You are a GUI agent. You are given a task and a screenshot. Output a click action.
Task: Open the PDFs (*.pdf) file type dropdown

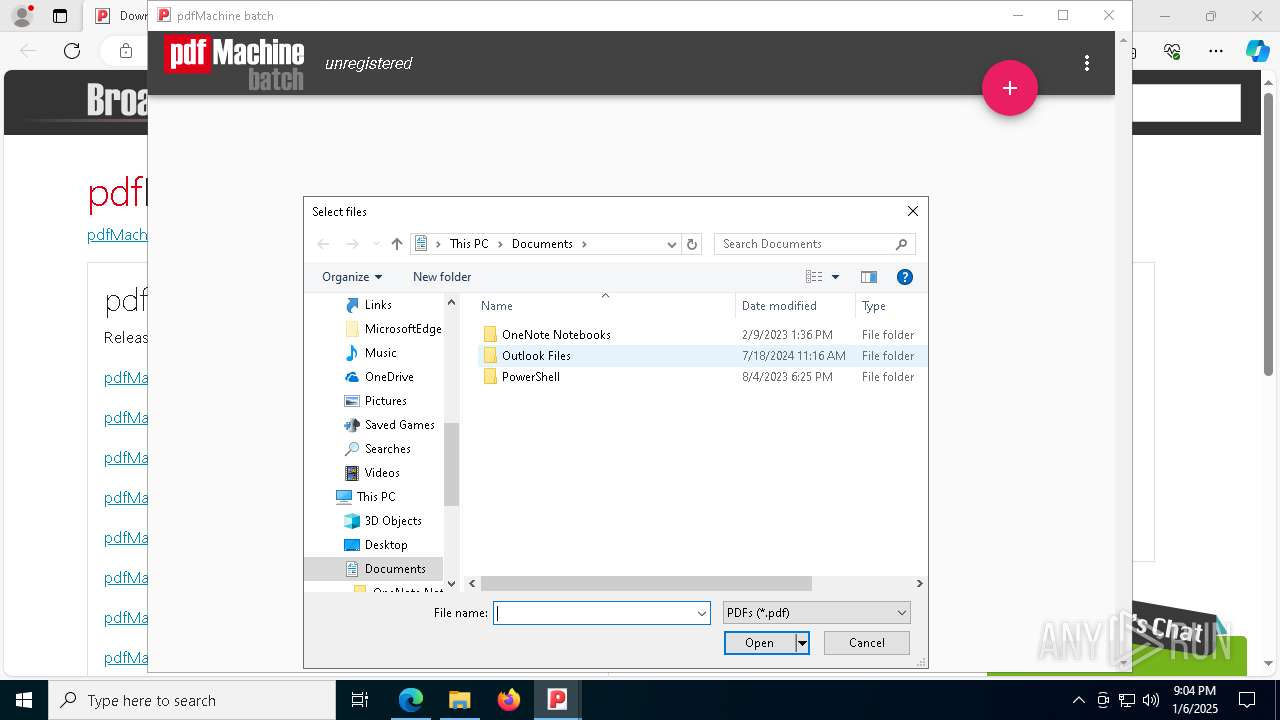(x=817, y=613)
